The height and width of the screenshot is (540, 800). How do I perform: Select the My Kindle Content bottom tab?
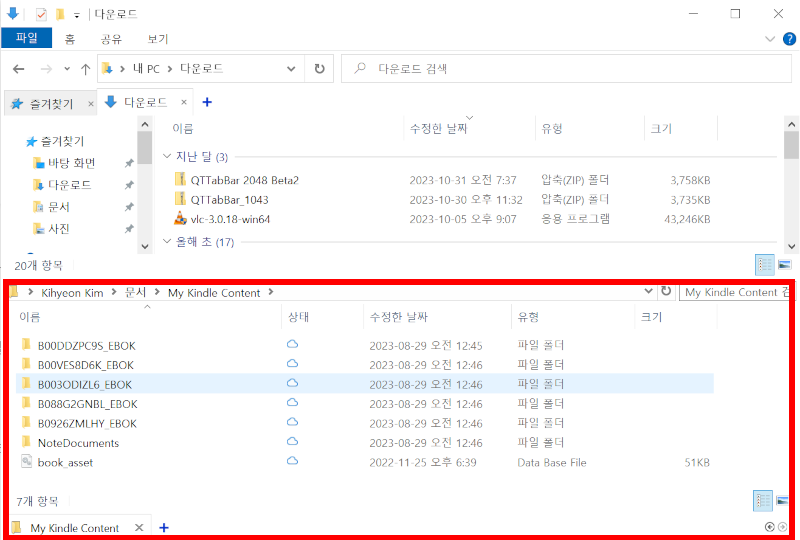74,528
